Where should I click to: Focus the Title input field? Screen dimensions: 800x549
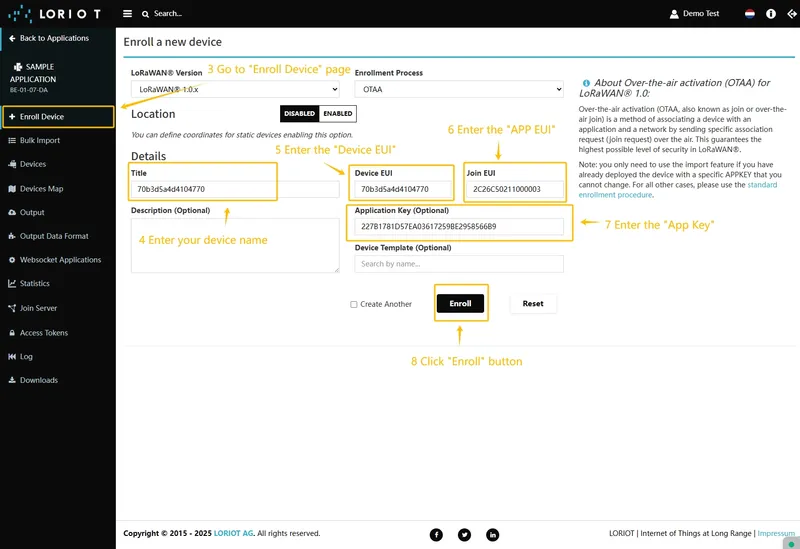235,189
